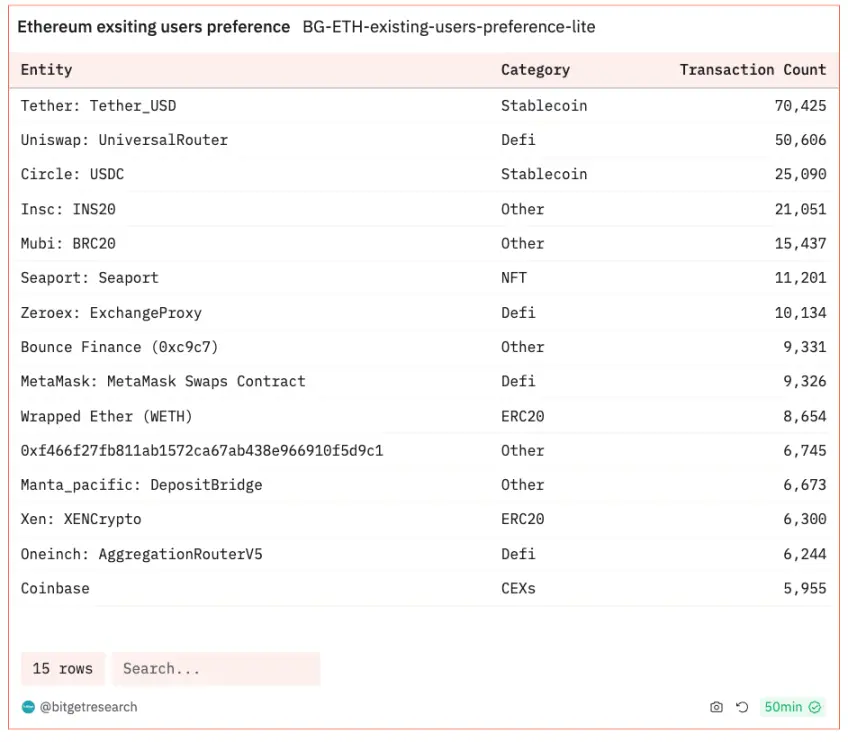Click the camera screenshot icon
Screen dimensions: 848x742
[x=716, y=707]
